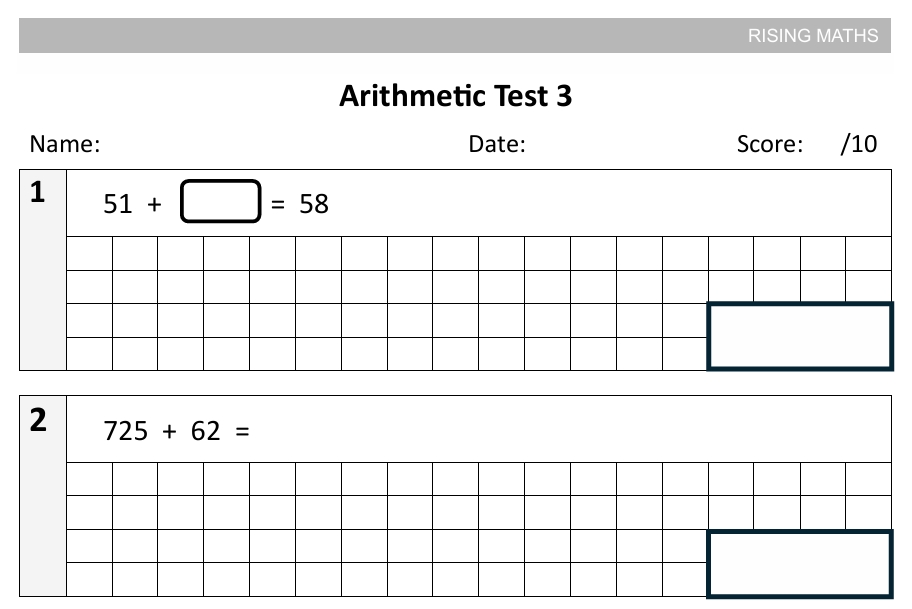912x609 pixels.
Task: Click the plus sign in question 1
Action: 154,204
